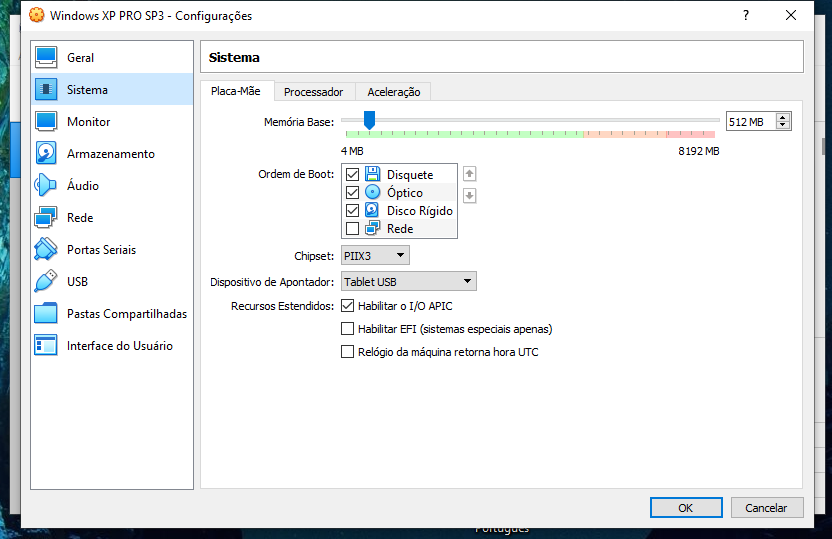Toggle Disquete boot checkbox
832x539 pixels.
coord(352,174)
